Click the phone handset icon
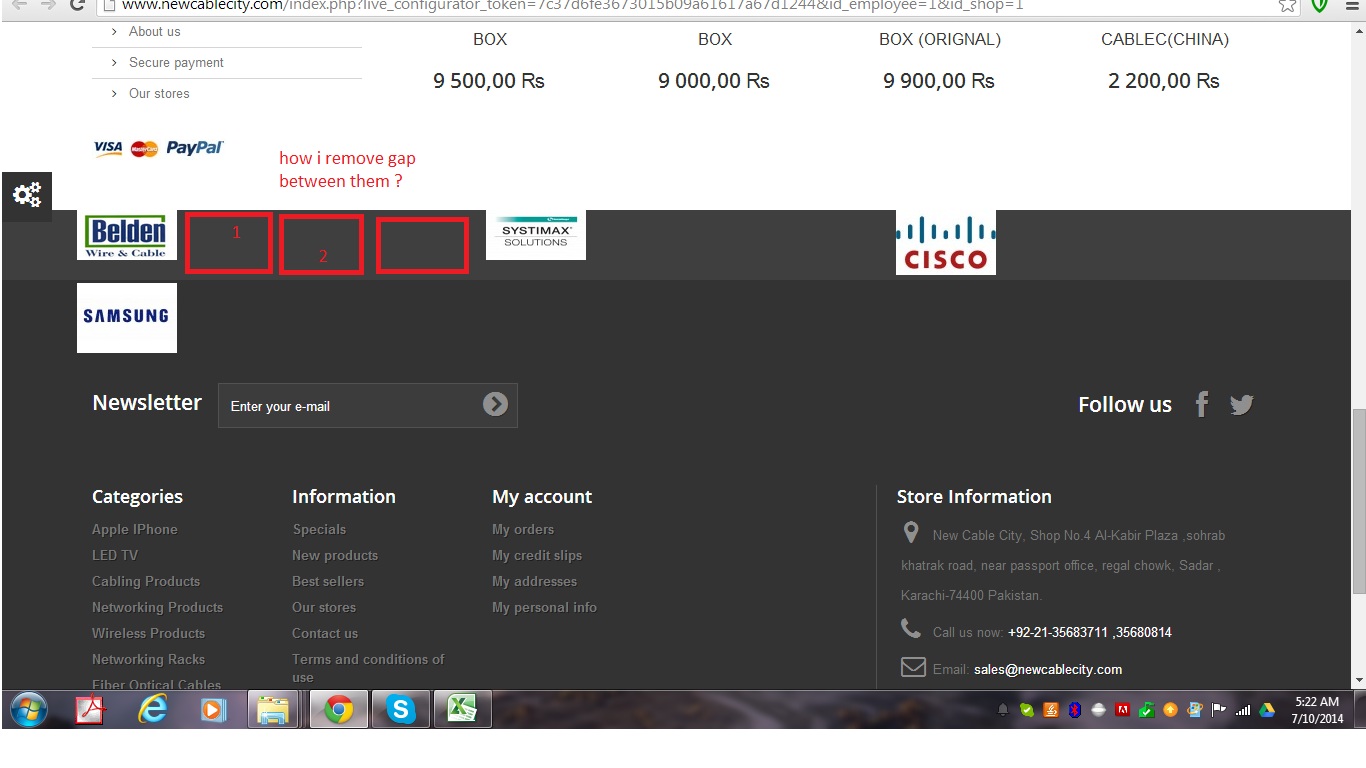 tap(911, 628)
